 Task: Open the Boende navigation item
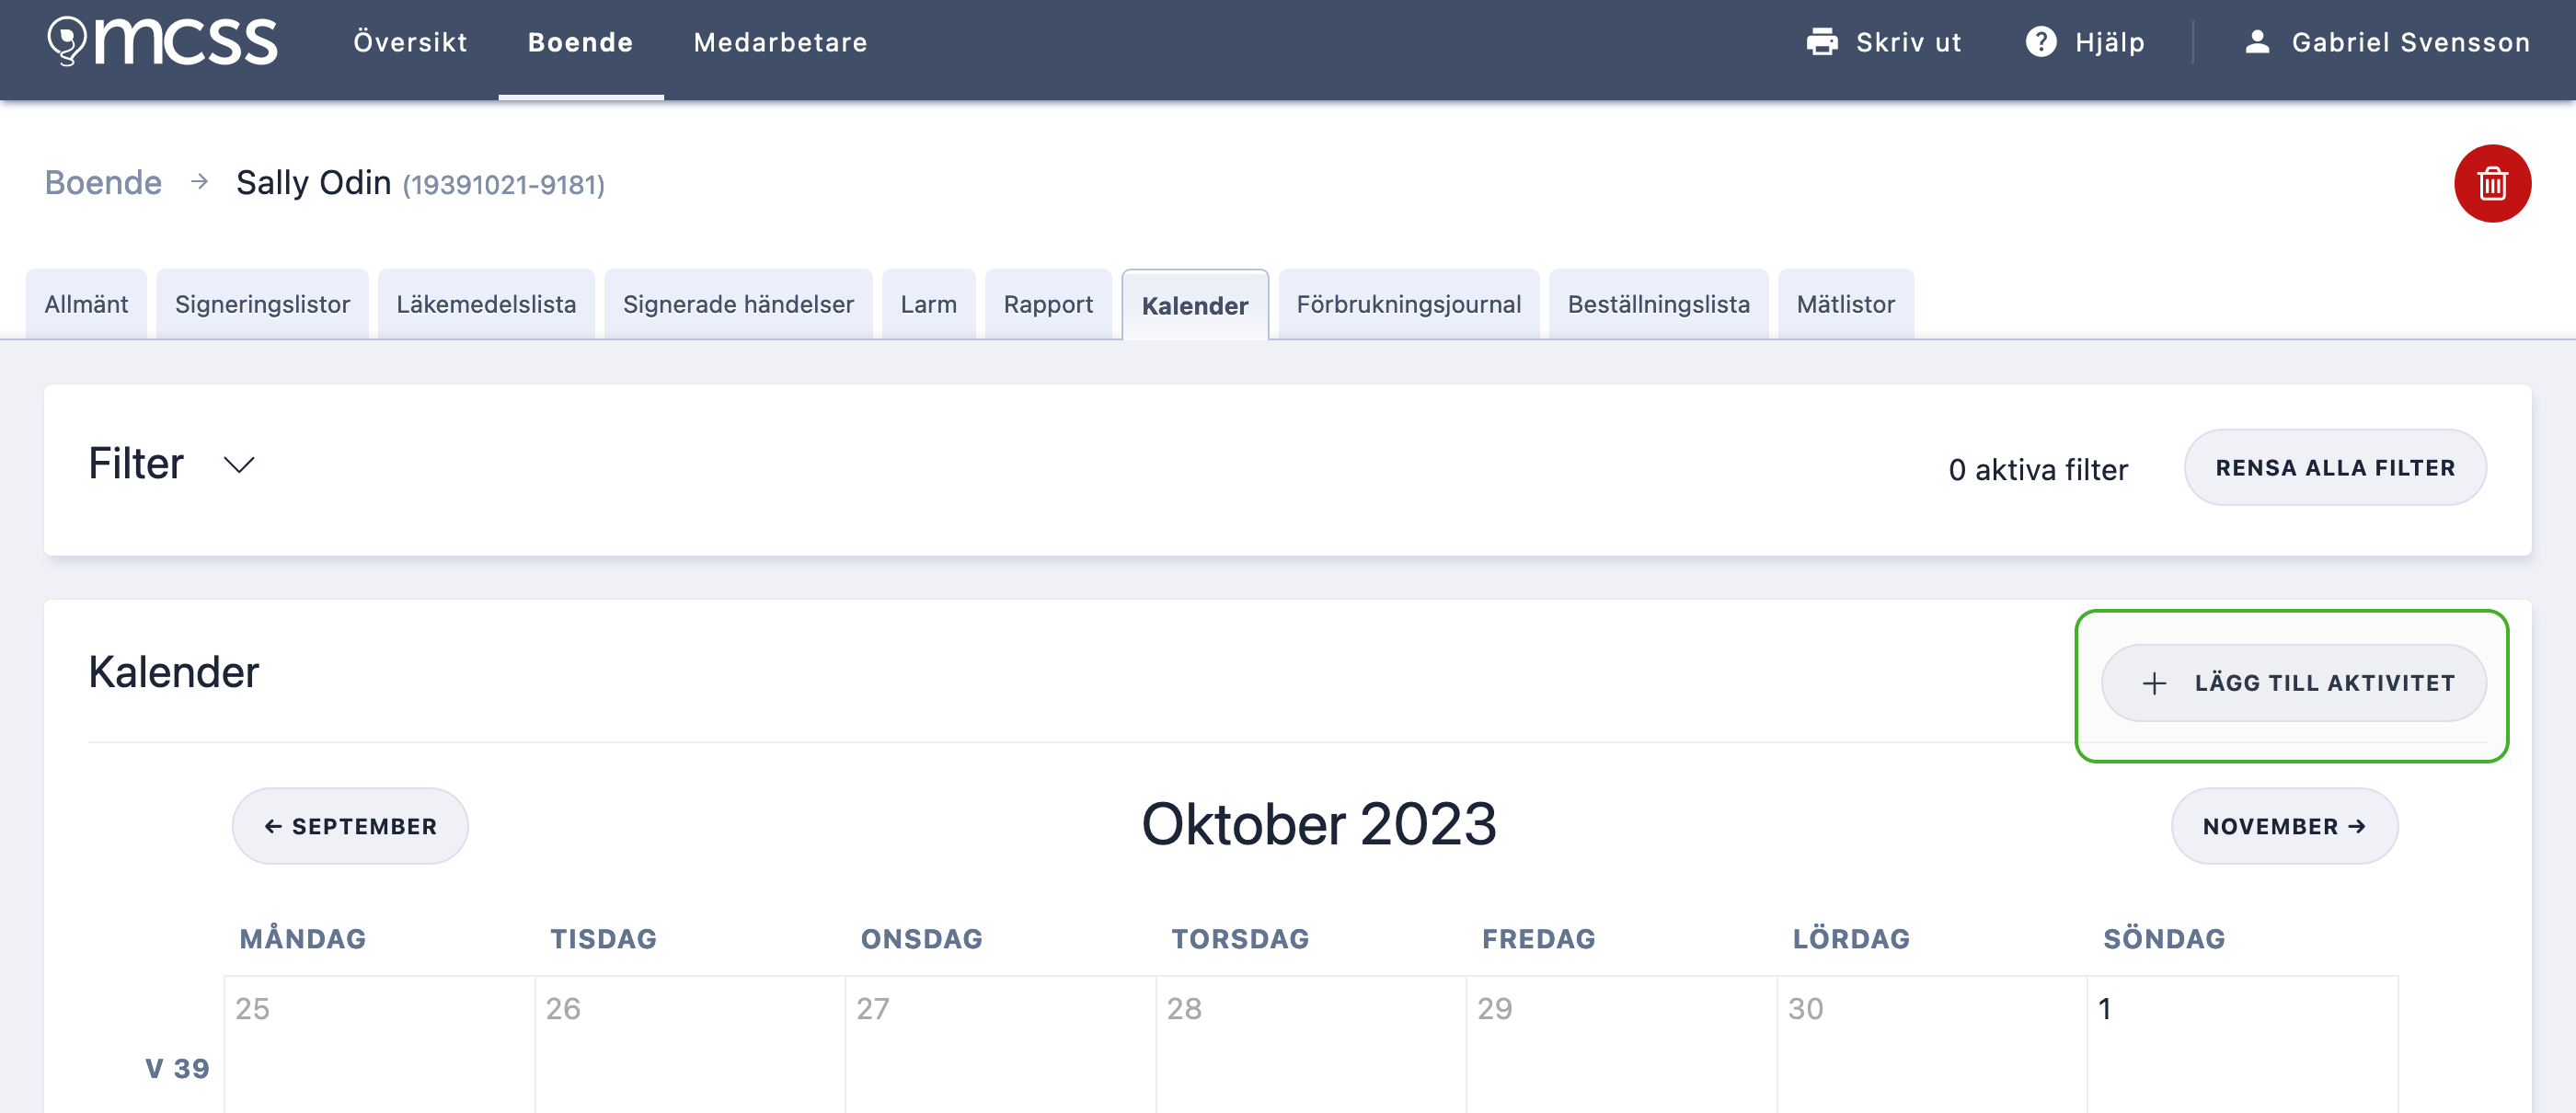[580, 42]
